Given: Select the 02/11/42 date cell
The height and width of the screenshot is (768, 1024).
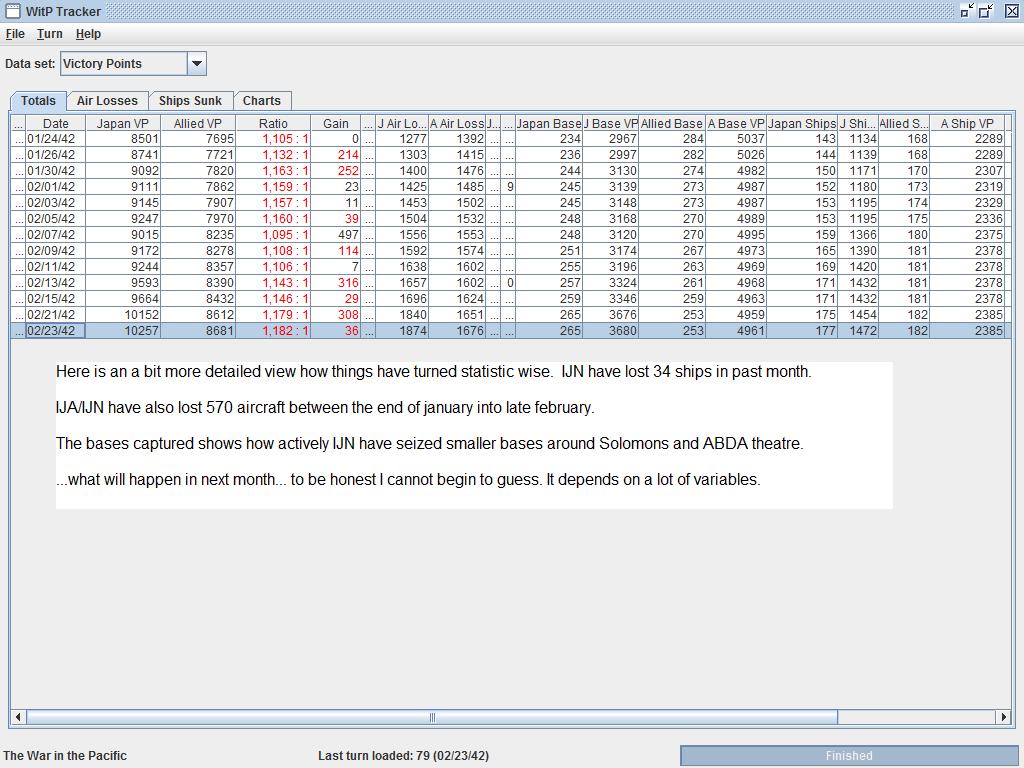Looking at the screenshot, I should pyautogui.click(x=56, y=266).
